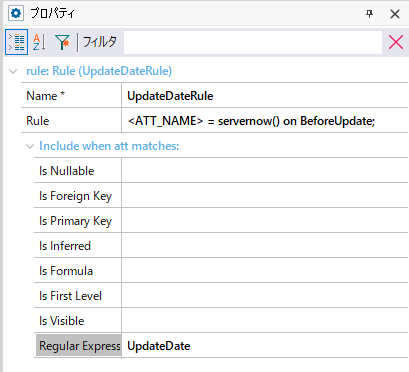Close the properties panel
Screen dimensions: 409x372
pyautogui.click(x=395, y=14)
